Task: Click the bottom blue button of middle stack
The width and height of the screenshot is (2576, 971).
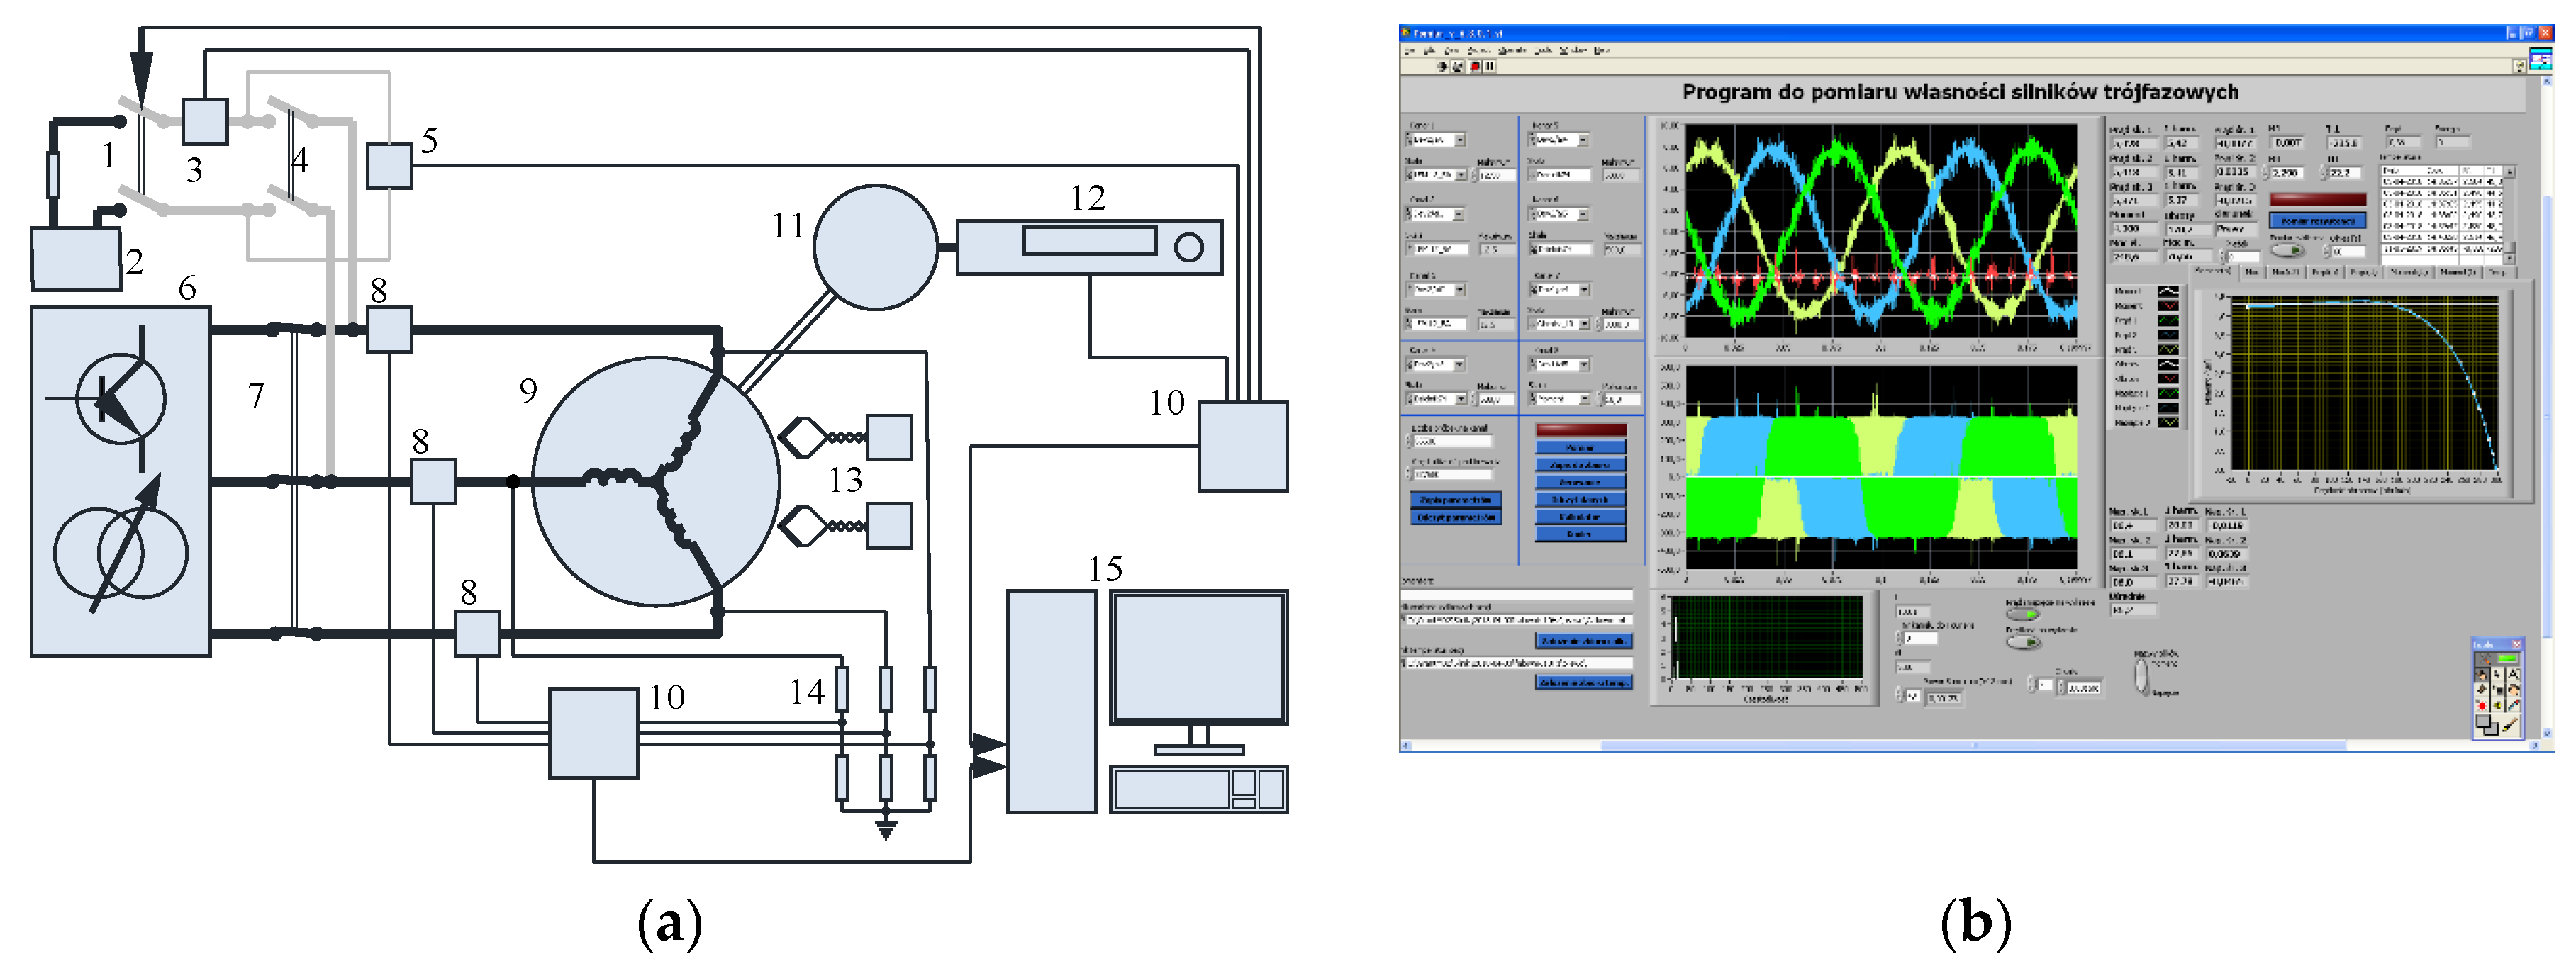Action: pyautogui.click(x=1581, y=534)
